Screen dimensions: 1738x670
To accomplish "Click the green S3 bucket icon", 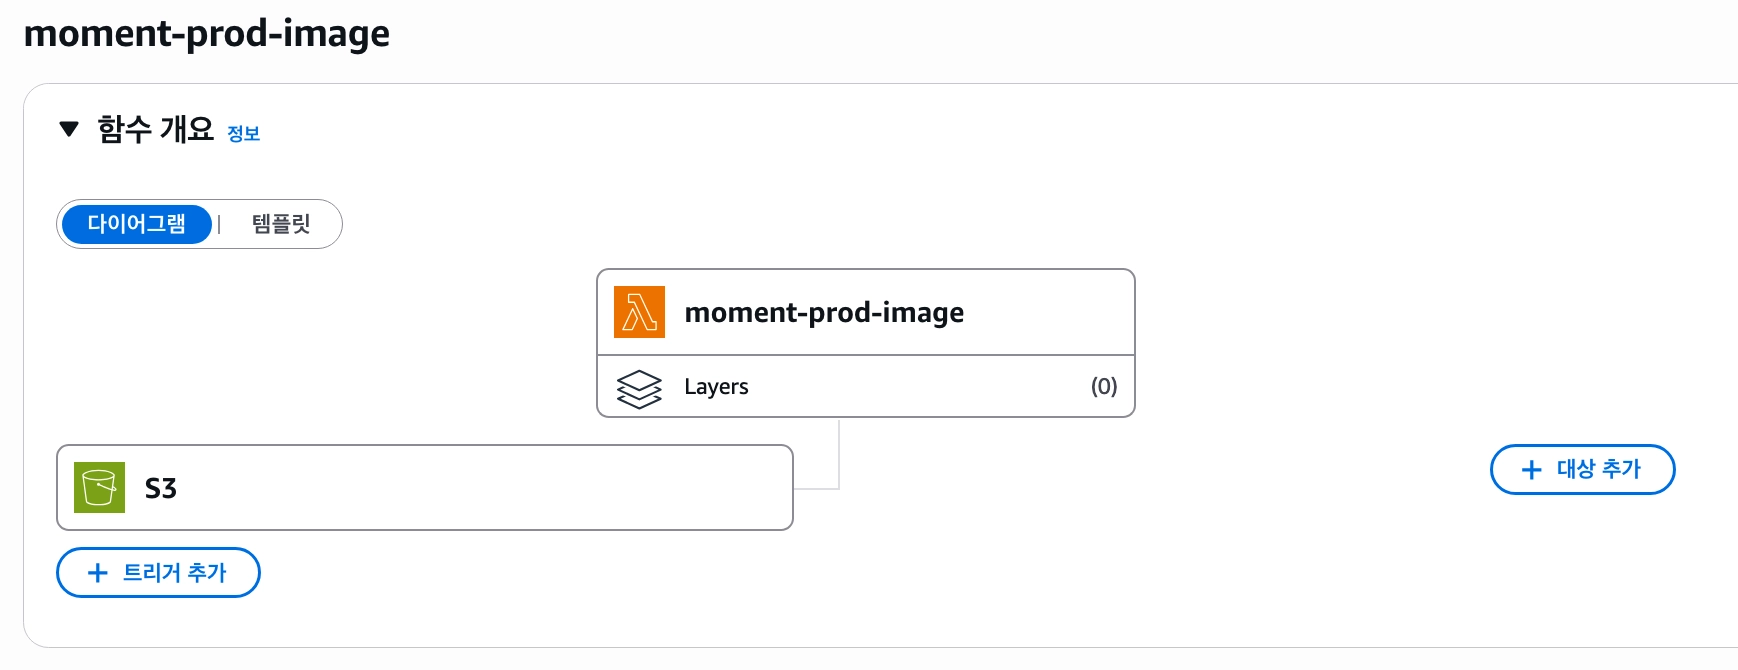I will (x=99, y=487).
